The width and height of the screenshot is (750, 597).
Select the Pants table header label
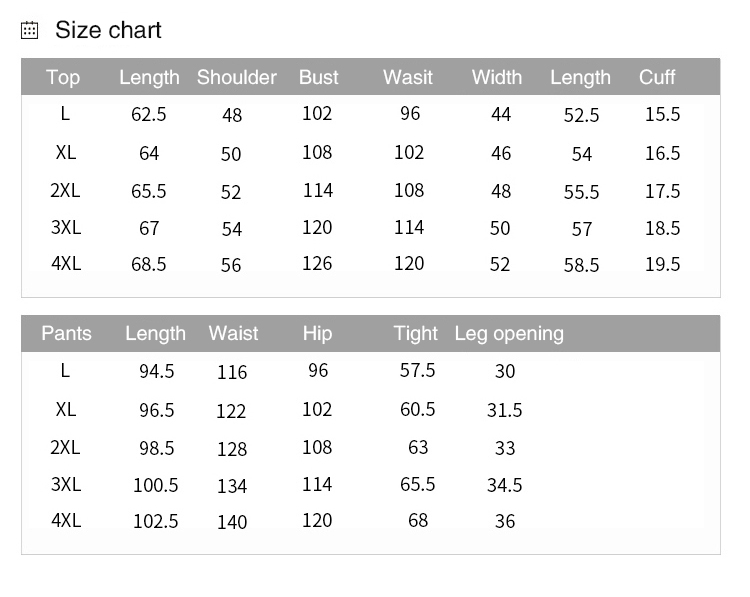66,334
